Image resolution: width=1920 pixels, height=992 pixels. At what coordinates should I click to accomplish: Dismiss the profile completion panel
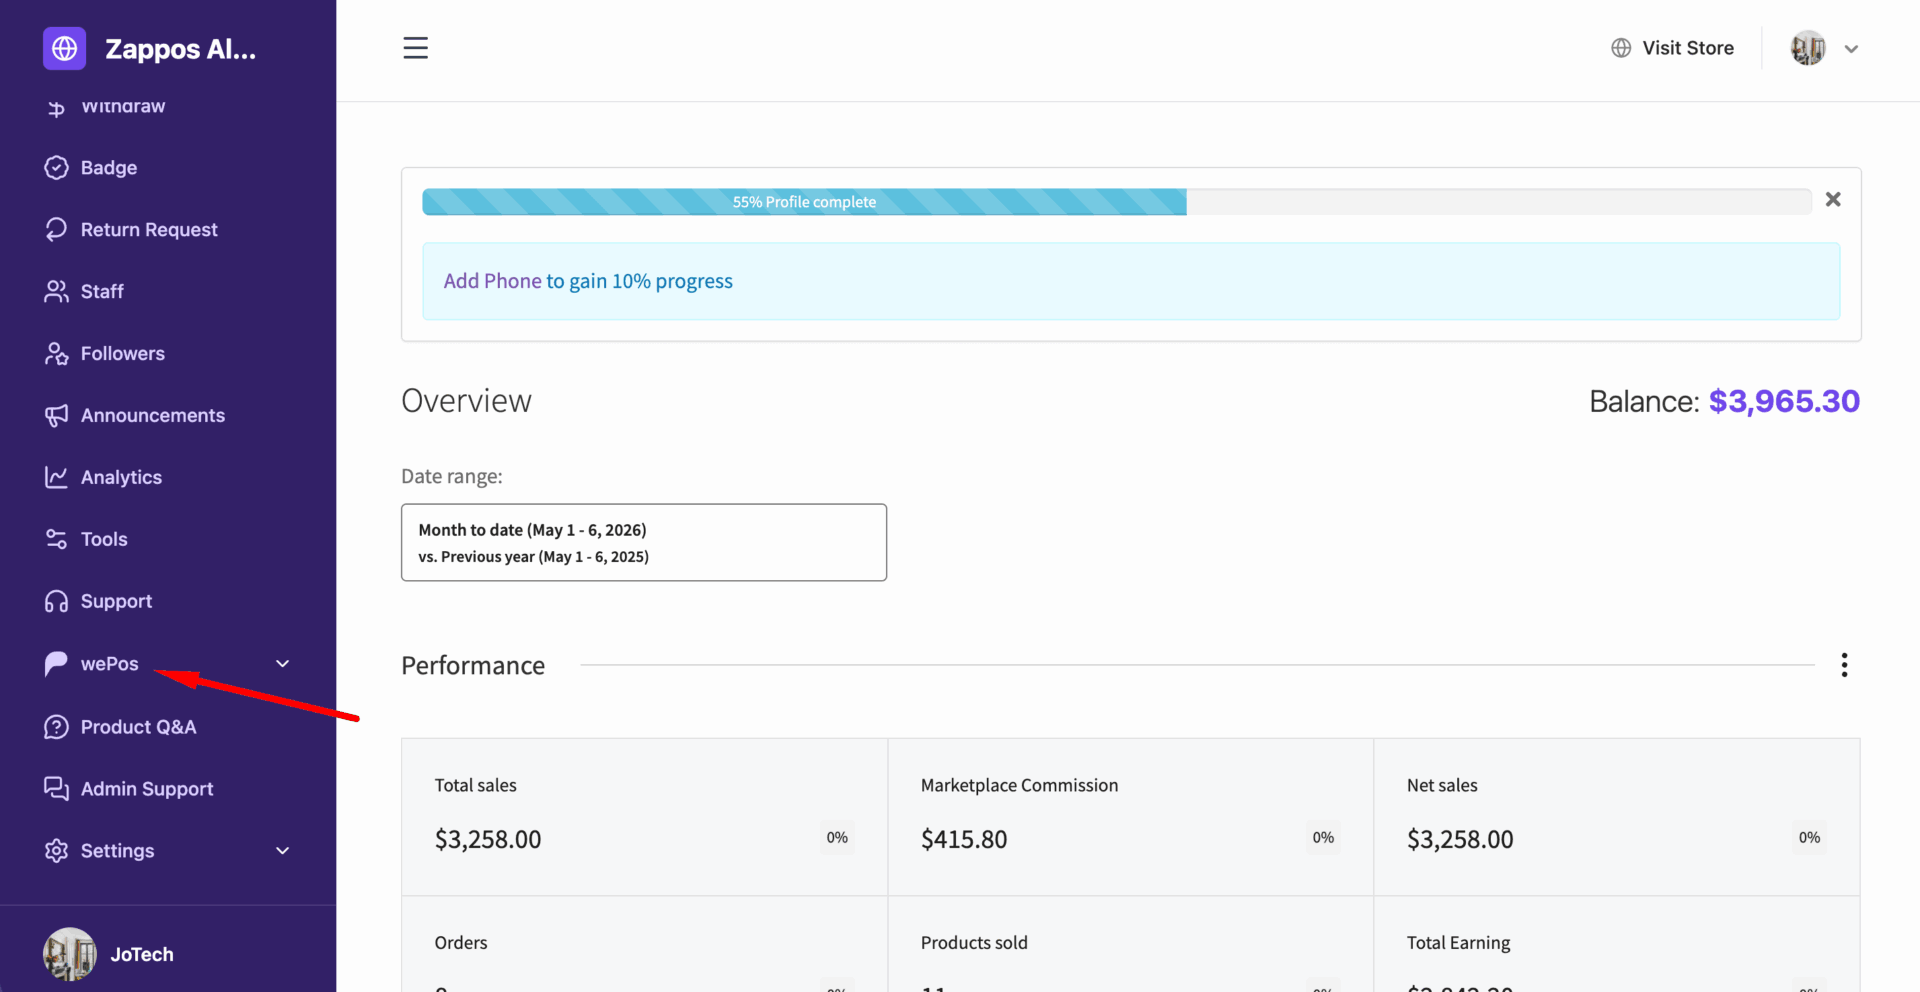pyautogui.click(x=1833, y=200)
